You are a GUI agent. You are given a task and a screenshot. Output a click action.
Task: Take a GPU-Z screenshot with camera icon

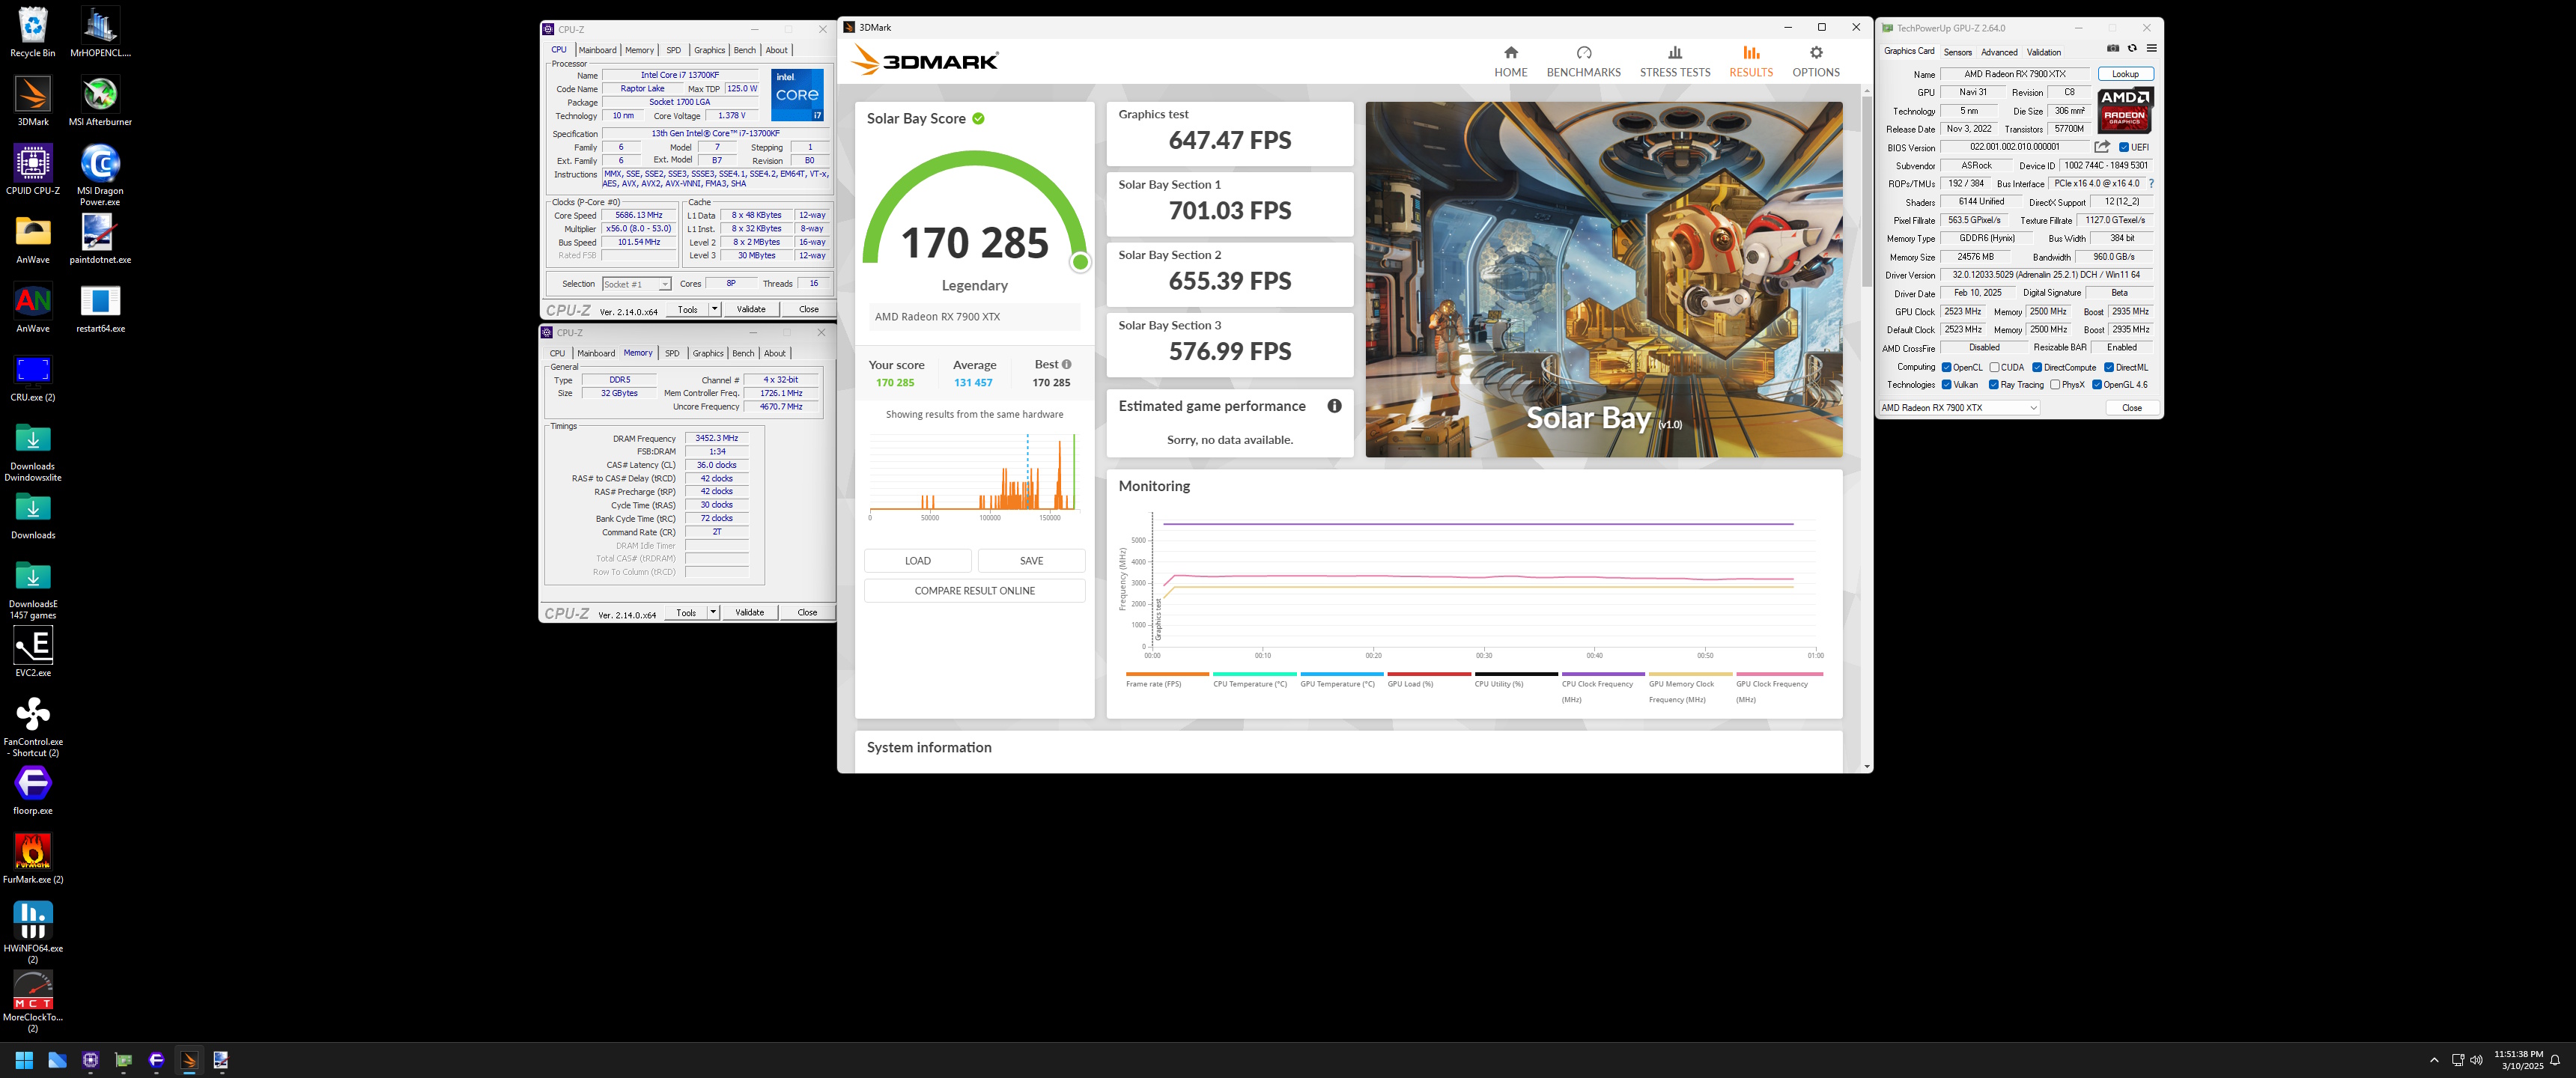click(x=2113, y=48)
